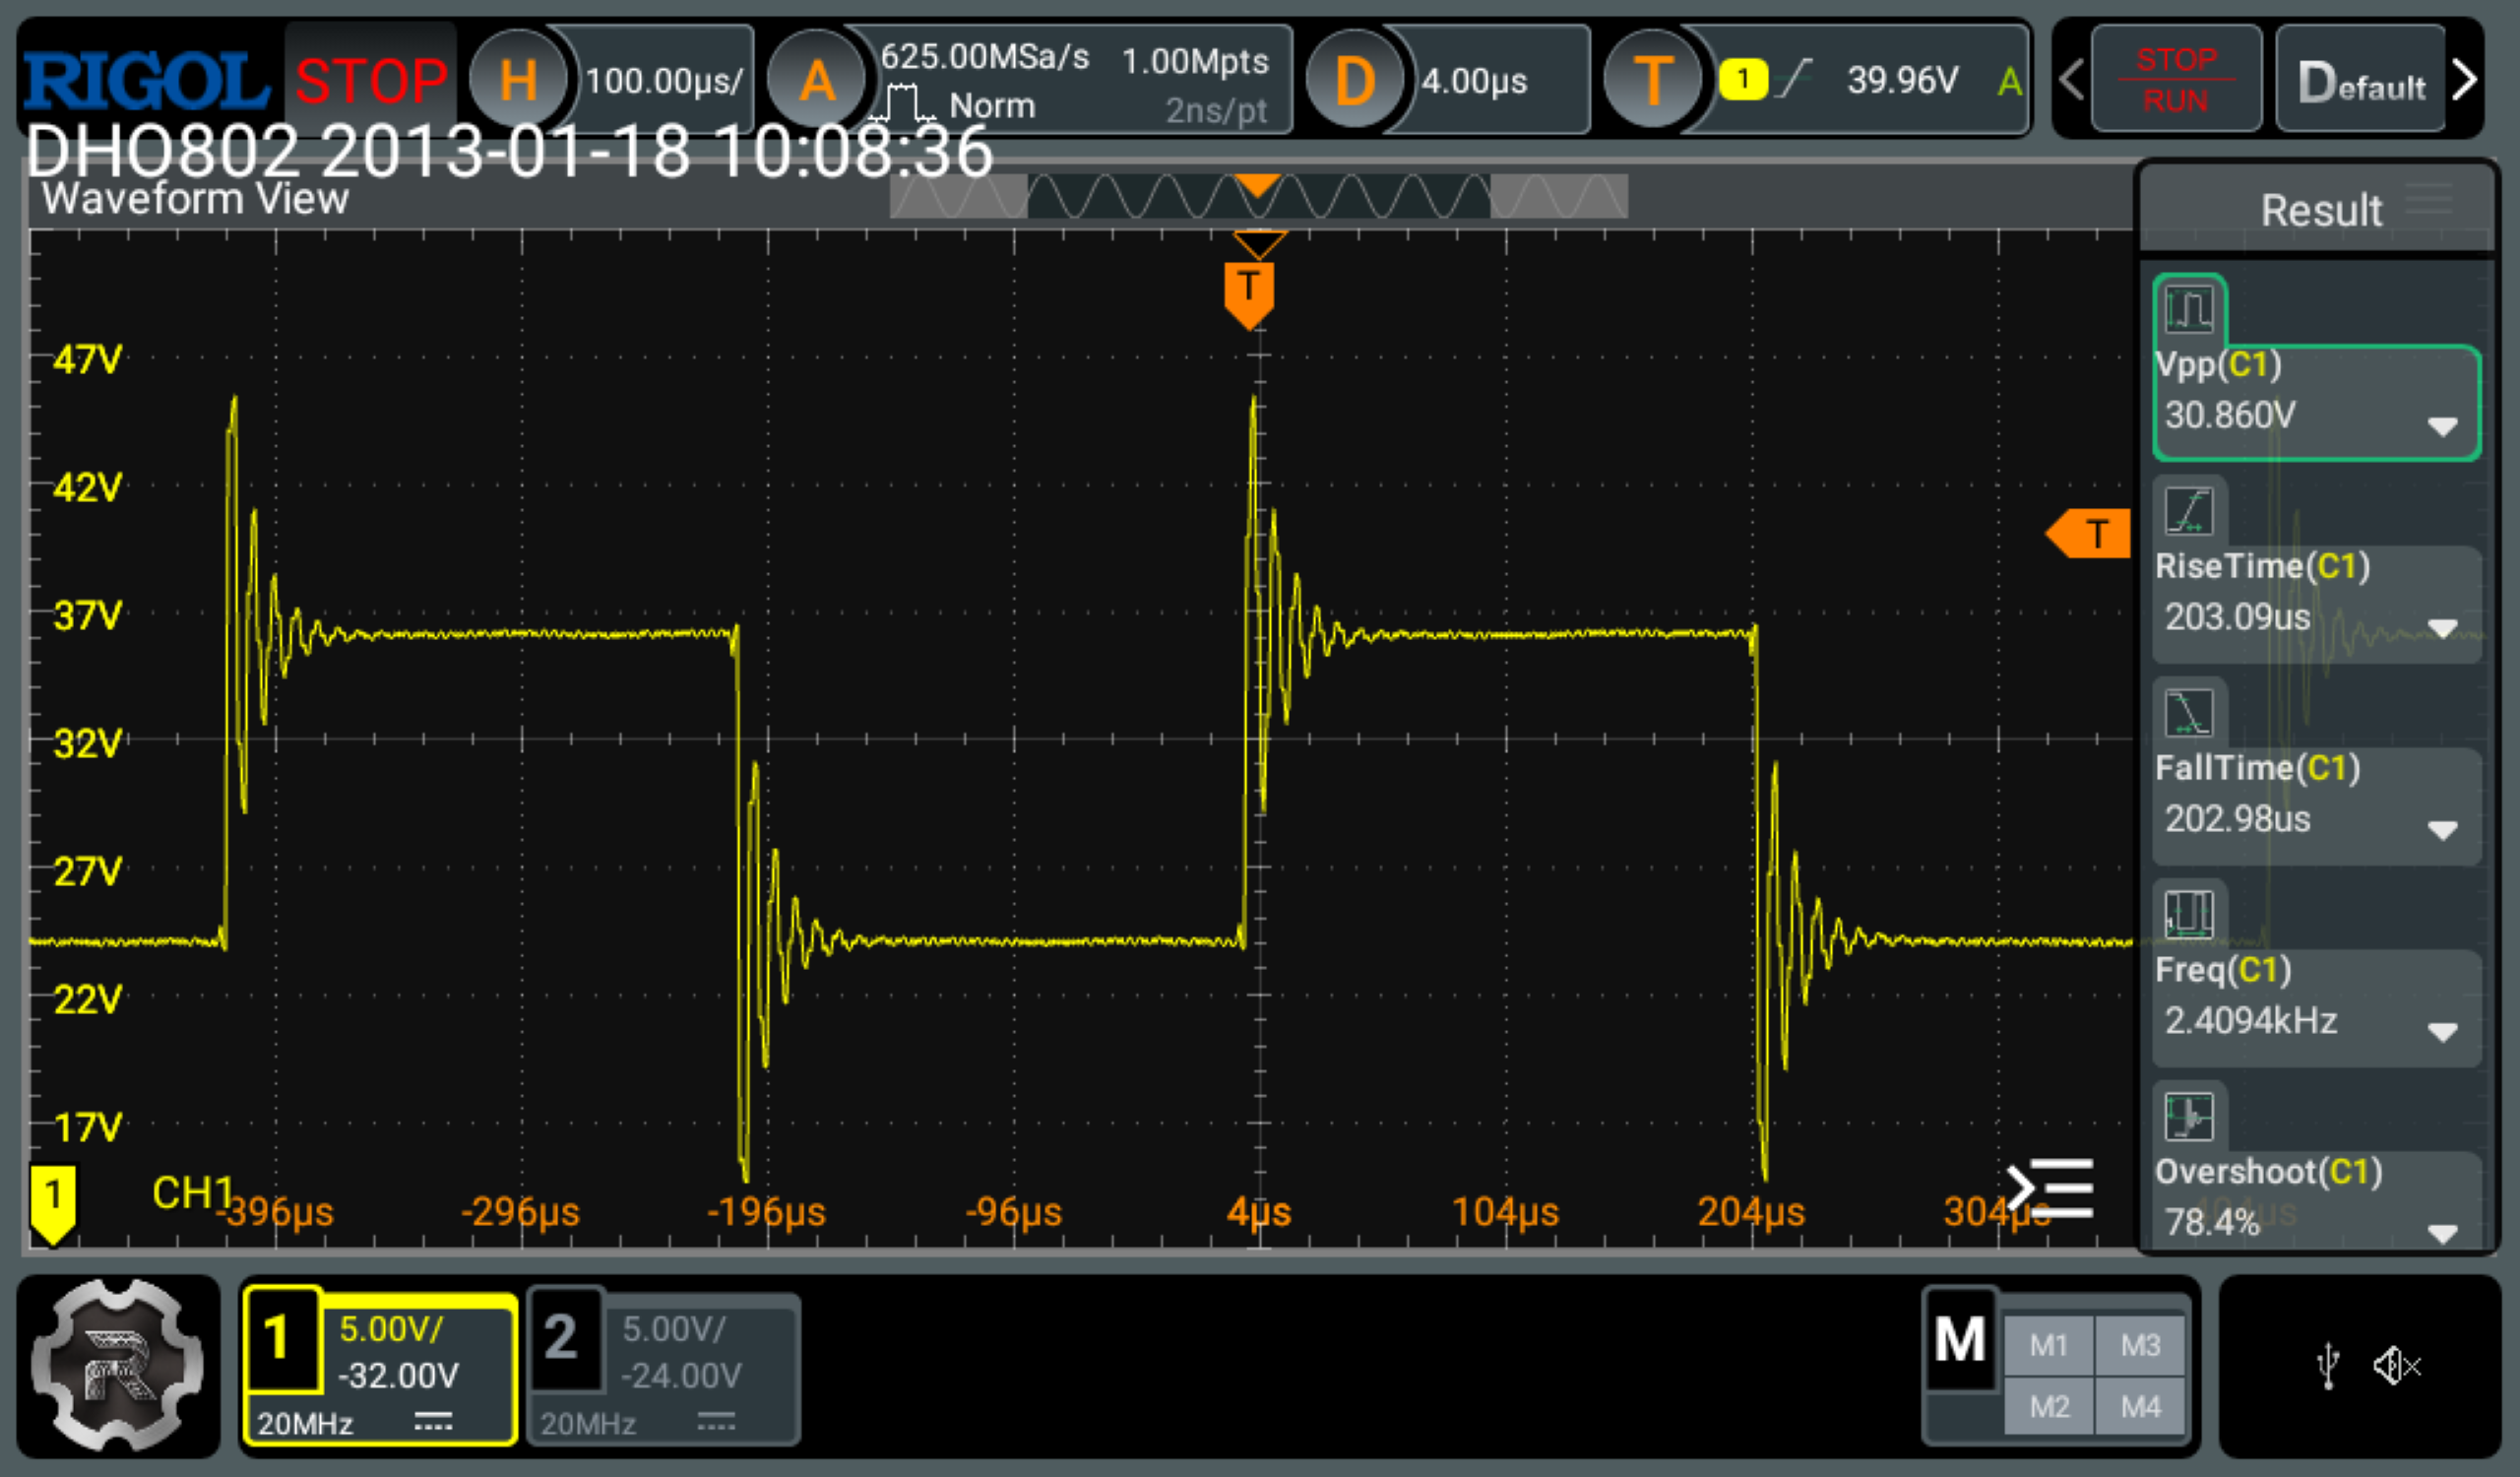Open the Result panel menu lines
This screenshot has width=2520, height=1477.
tap(2429, 198)
